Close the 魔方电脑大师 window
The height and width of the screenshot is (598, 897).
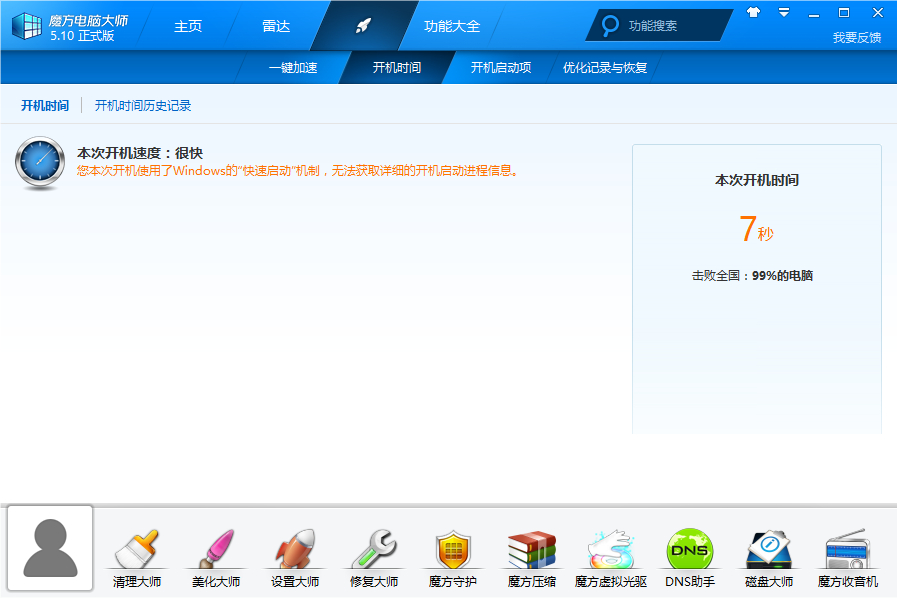click(878, 12)
